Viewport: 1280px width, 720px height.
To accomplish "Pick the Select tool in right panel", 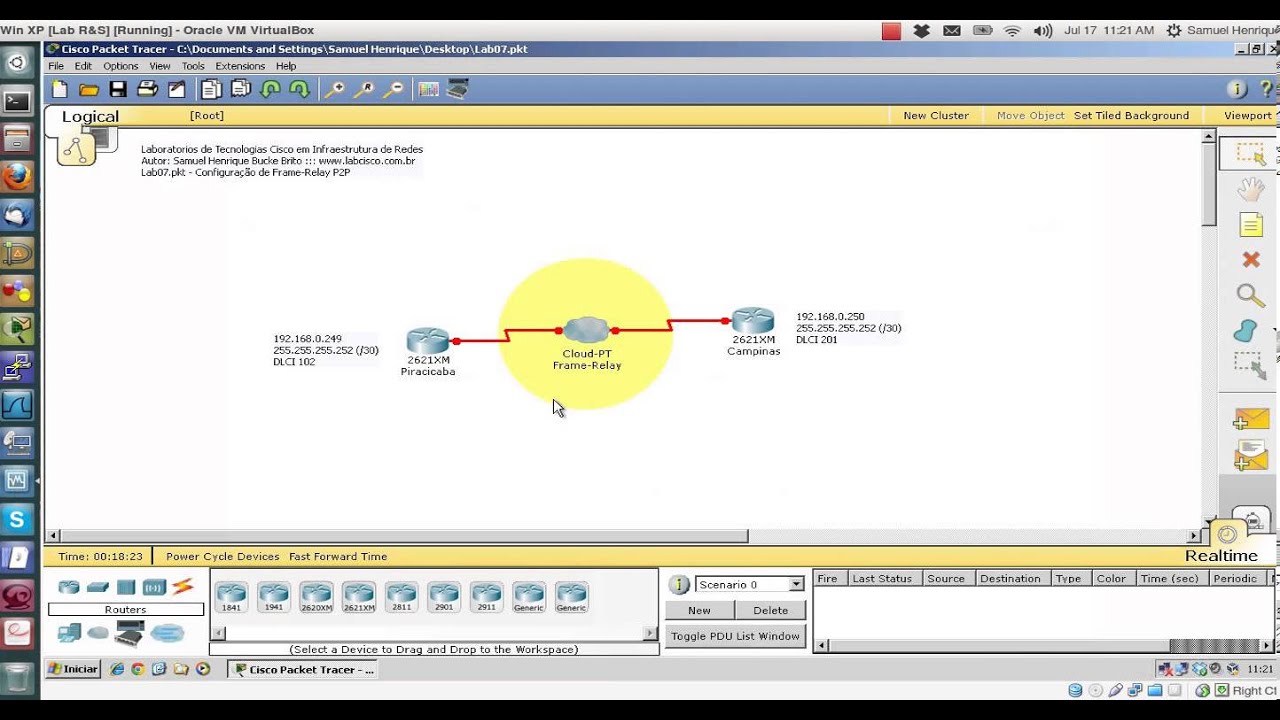I will 1250,153.
